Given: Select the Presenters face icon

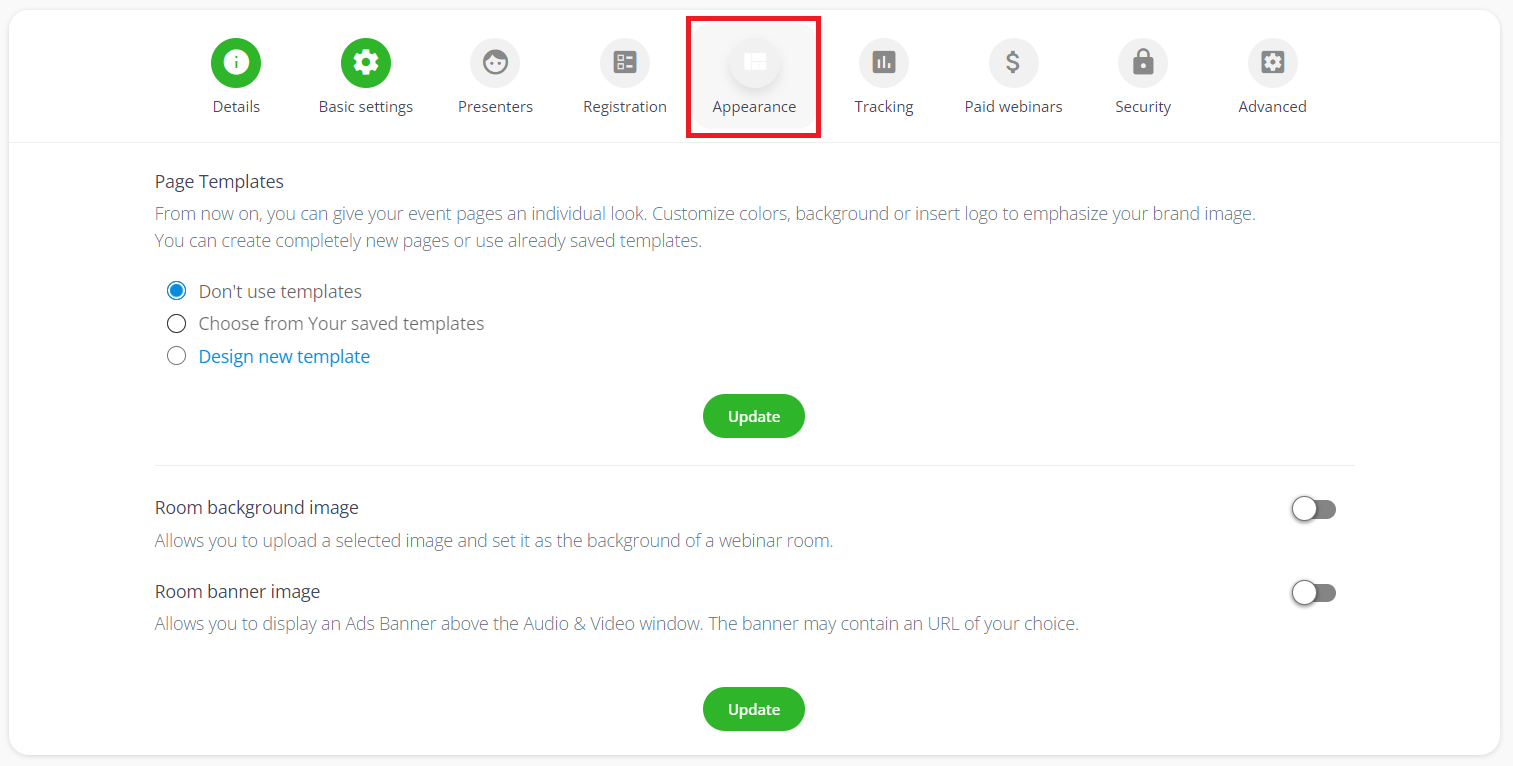Looking at the screenshot, I should pos(495,63).
